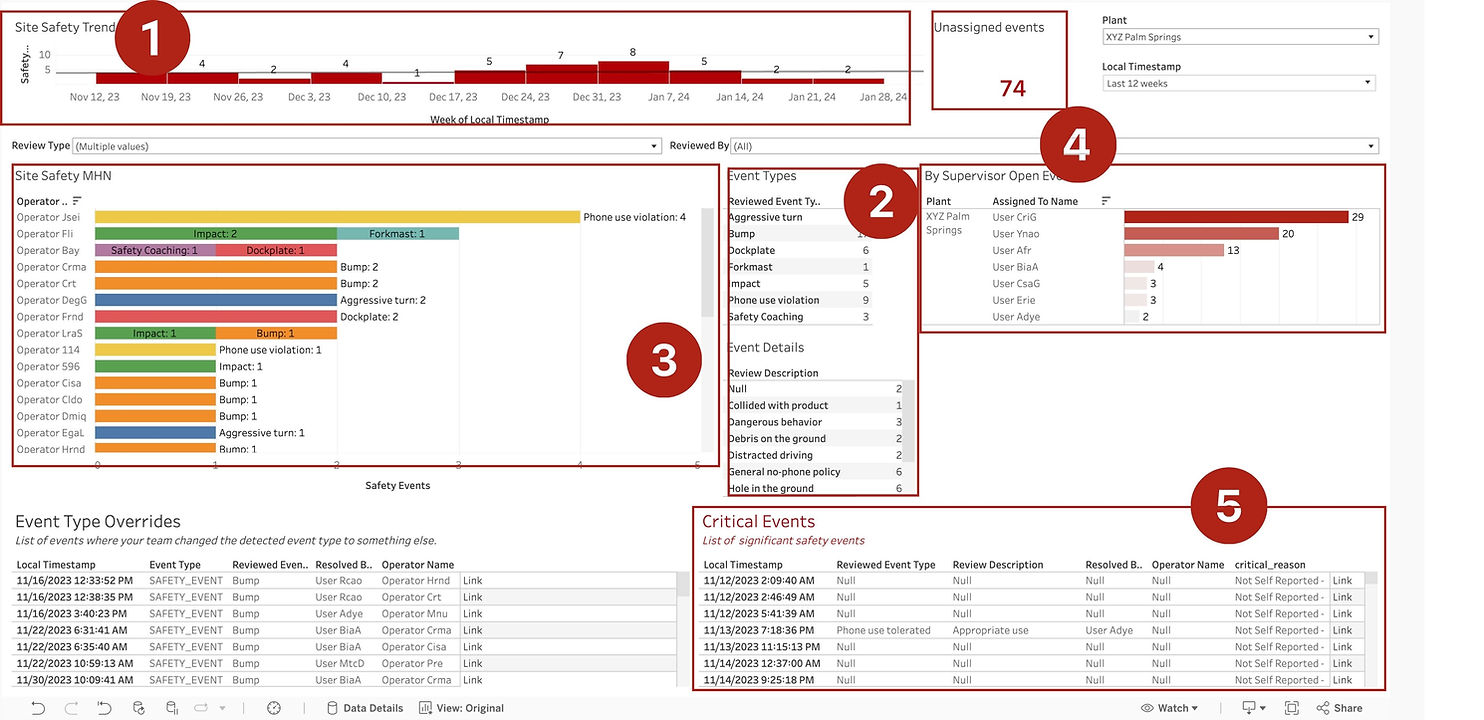Click the Share icon button
The height and width of the screenshot is (720, 1484).
click(x=1340, y=708)
